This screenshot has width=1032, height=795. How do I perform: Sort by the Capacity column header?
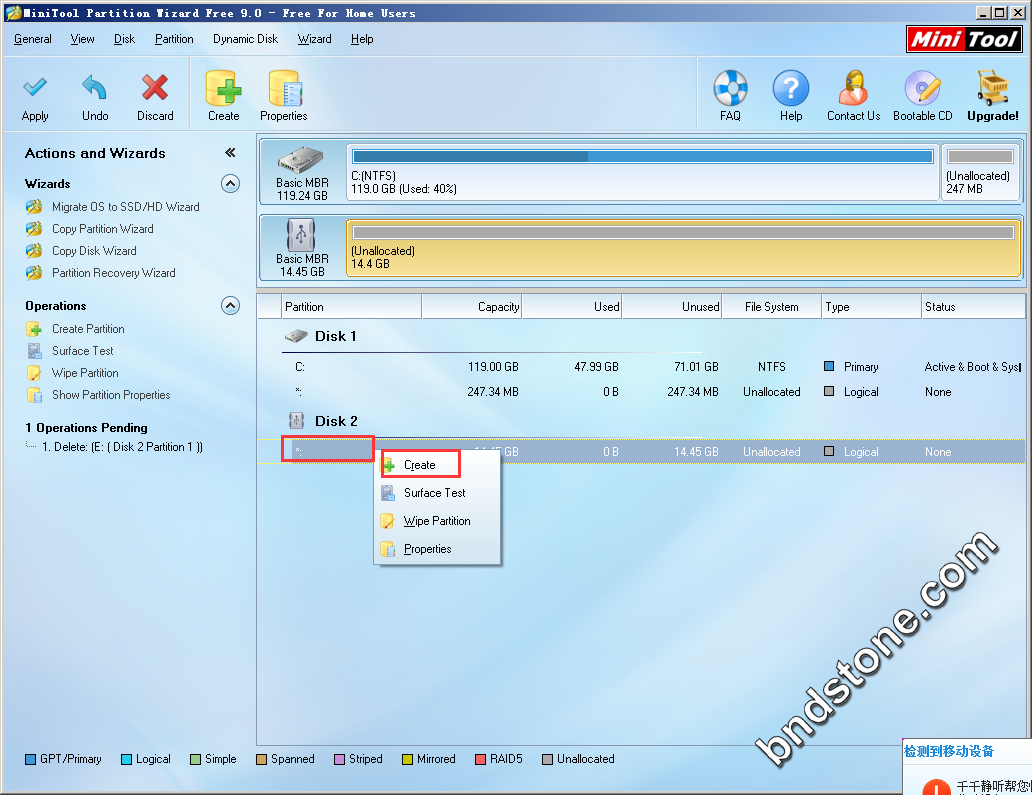[471, 307]
